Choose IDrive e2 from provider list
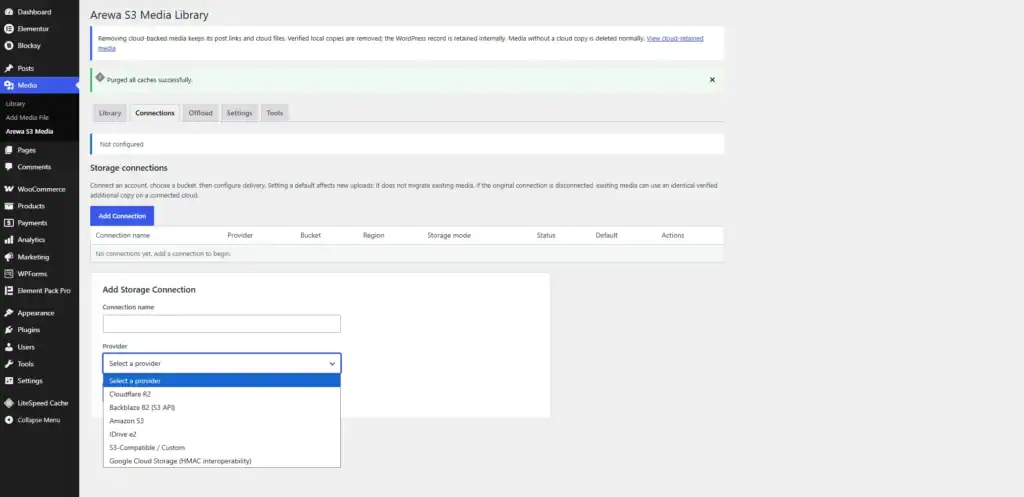Image resolution: width=1024 pixels, height=497 pixels. [221, 434]
